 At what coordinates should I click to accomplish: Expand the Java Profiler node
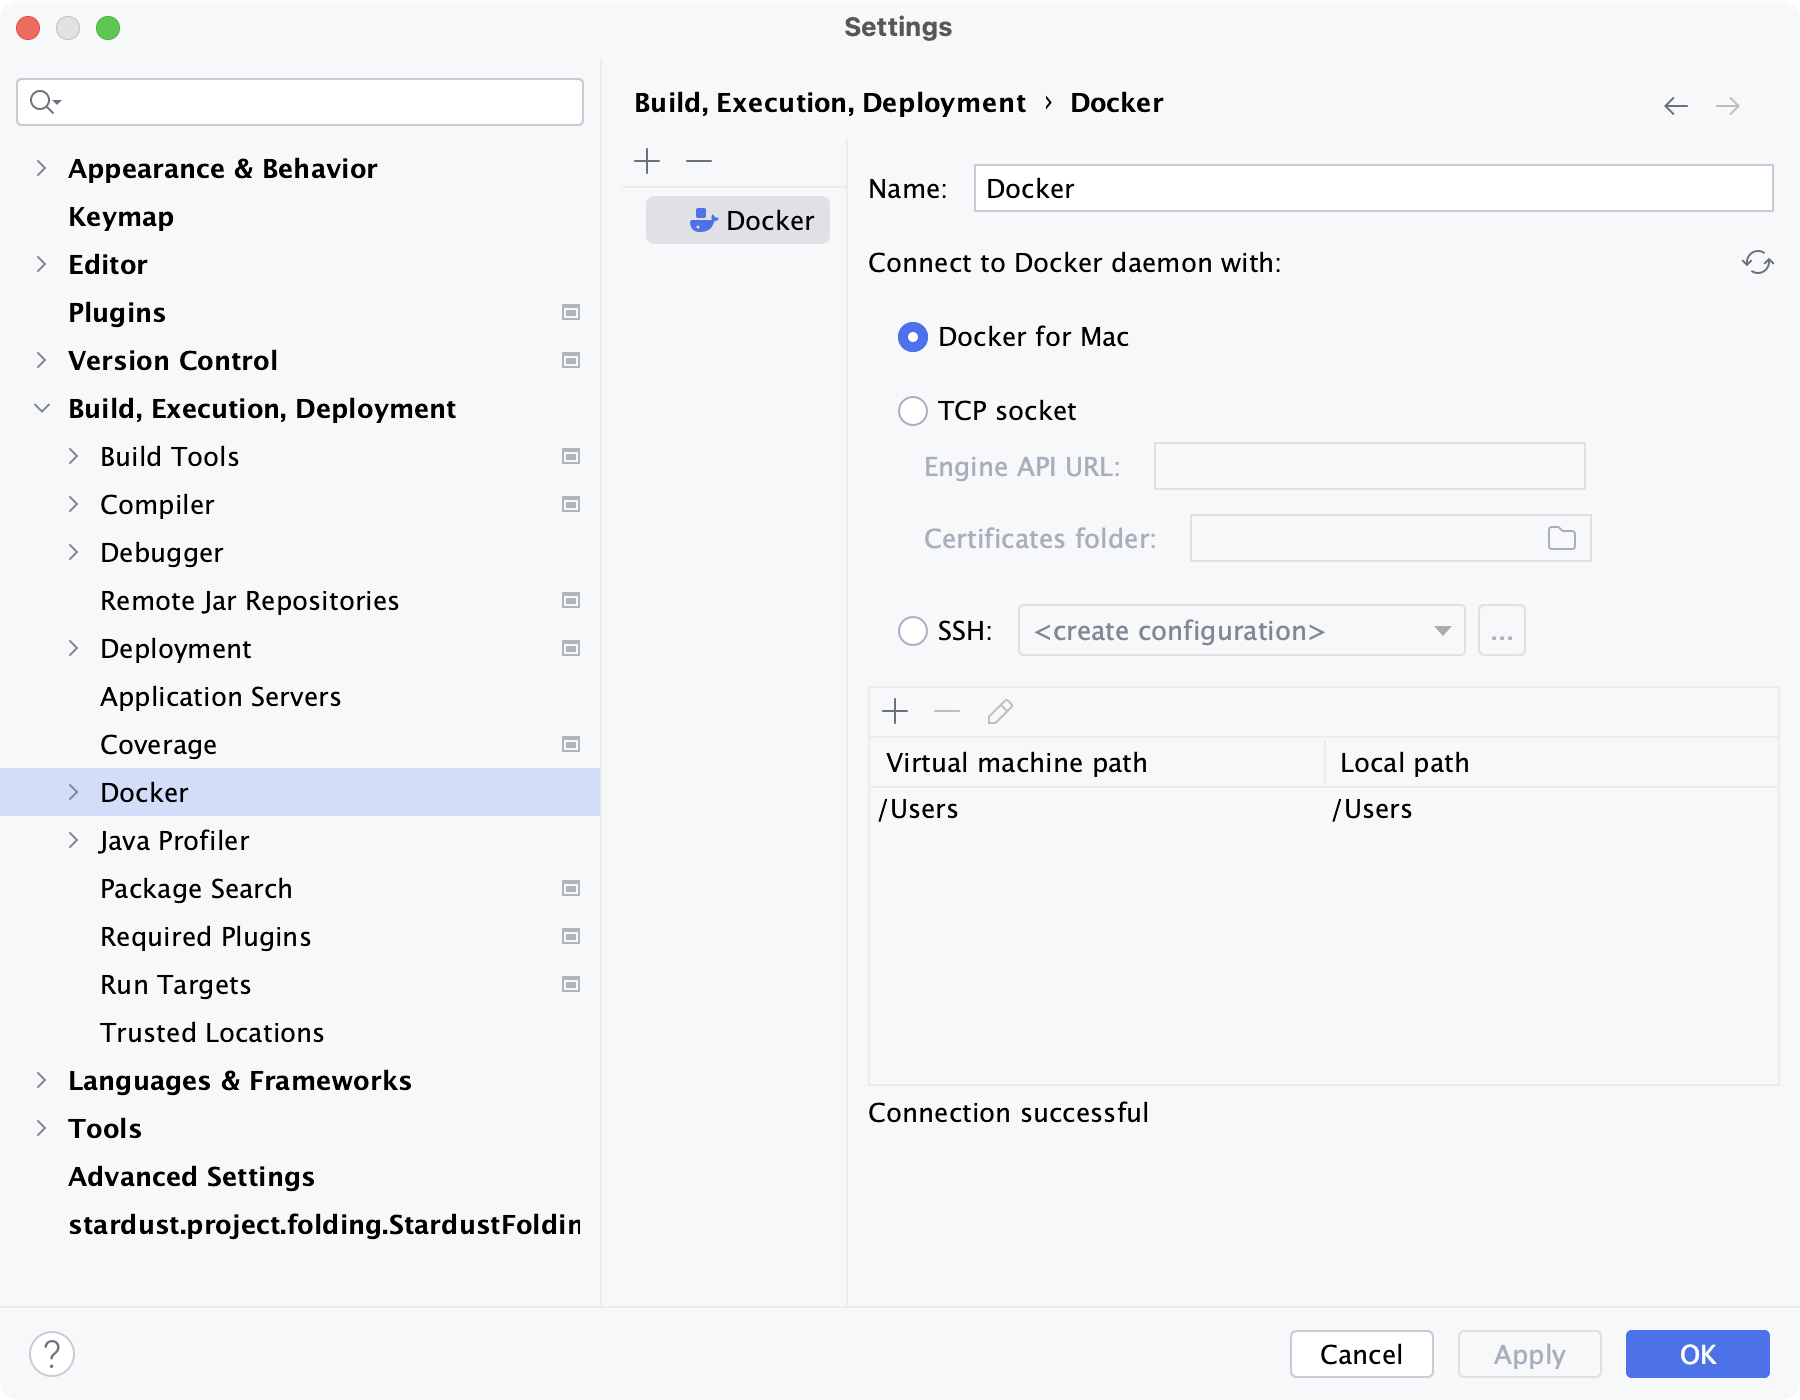tap(73, 840)
